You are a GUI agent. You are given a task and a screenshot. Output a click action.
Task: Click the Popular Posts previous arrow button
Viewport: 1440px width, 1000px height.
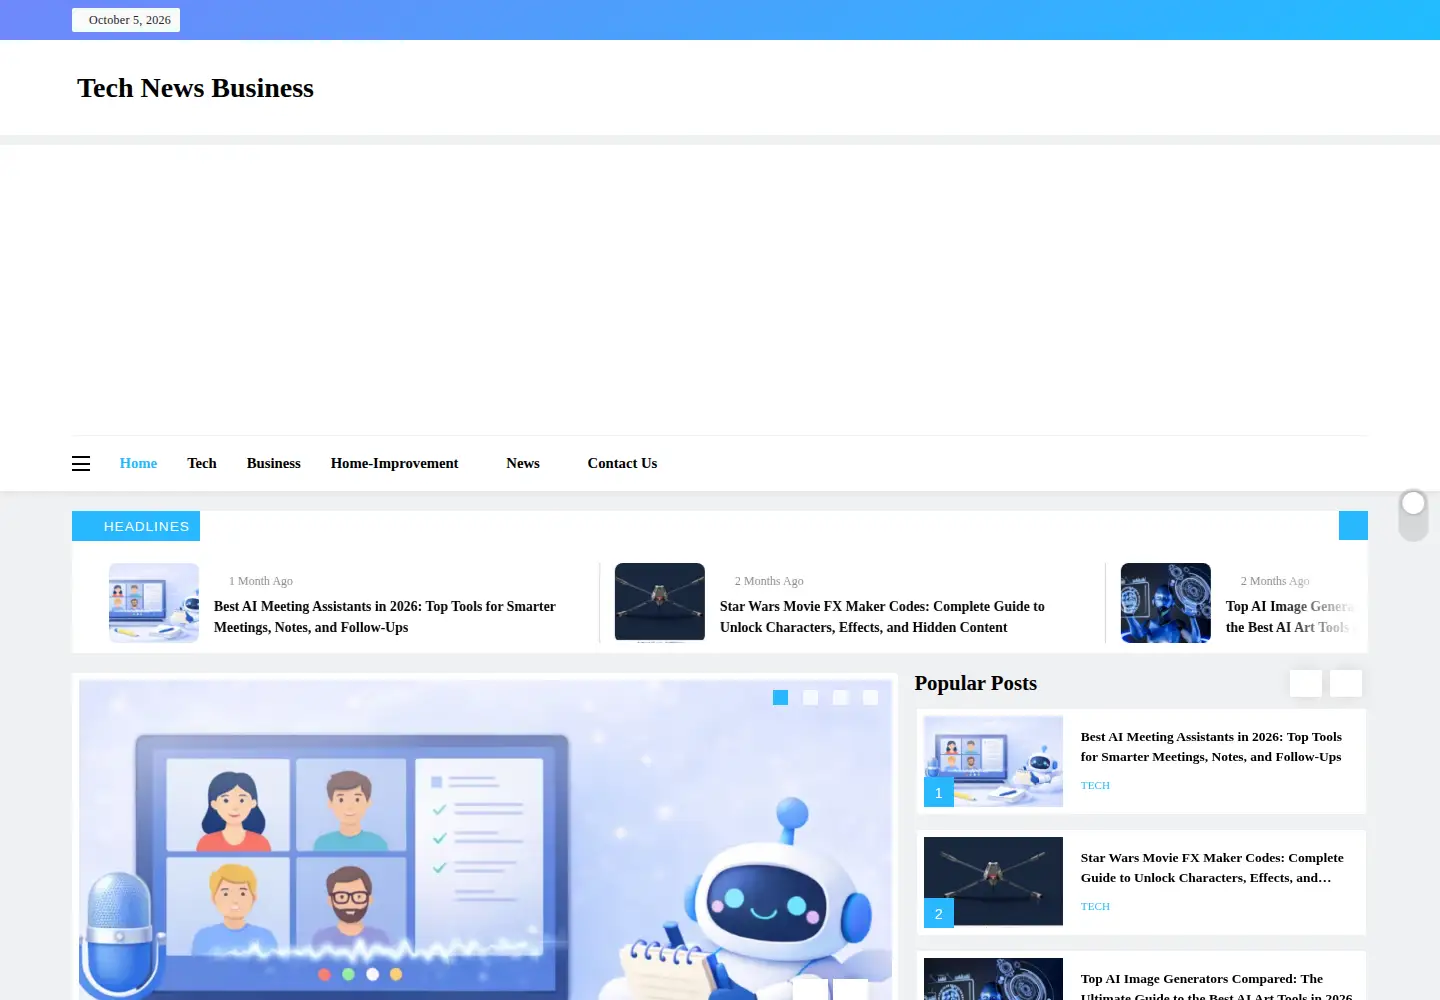tap(1306, 683)
